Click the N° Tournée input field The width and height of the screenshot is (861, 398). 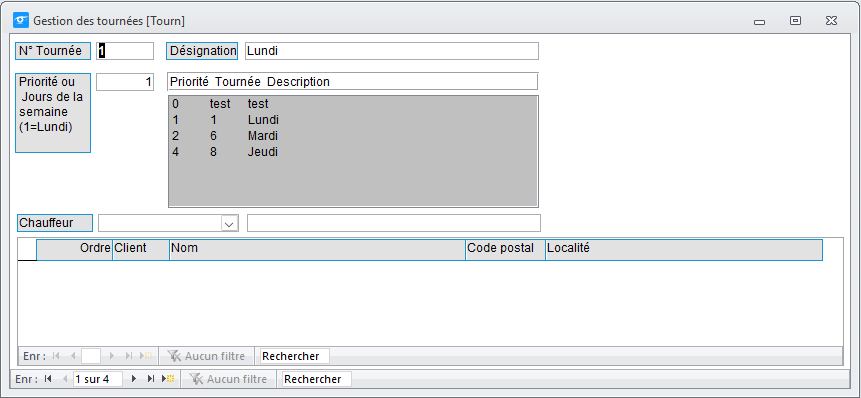[125, 51]
